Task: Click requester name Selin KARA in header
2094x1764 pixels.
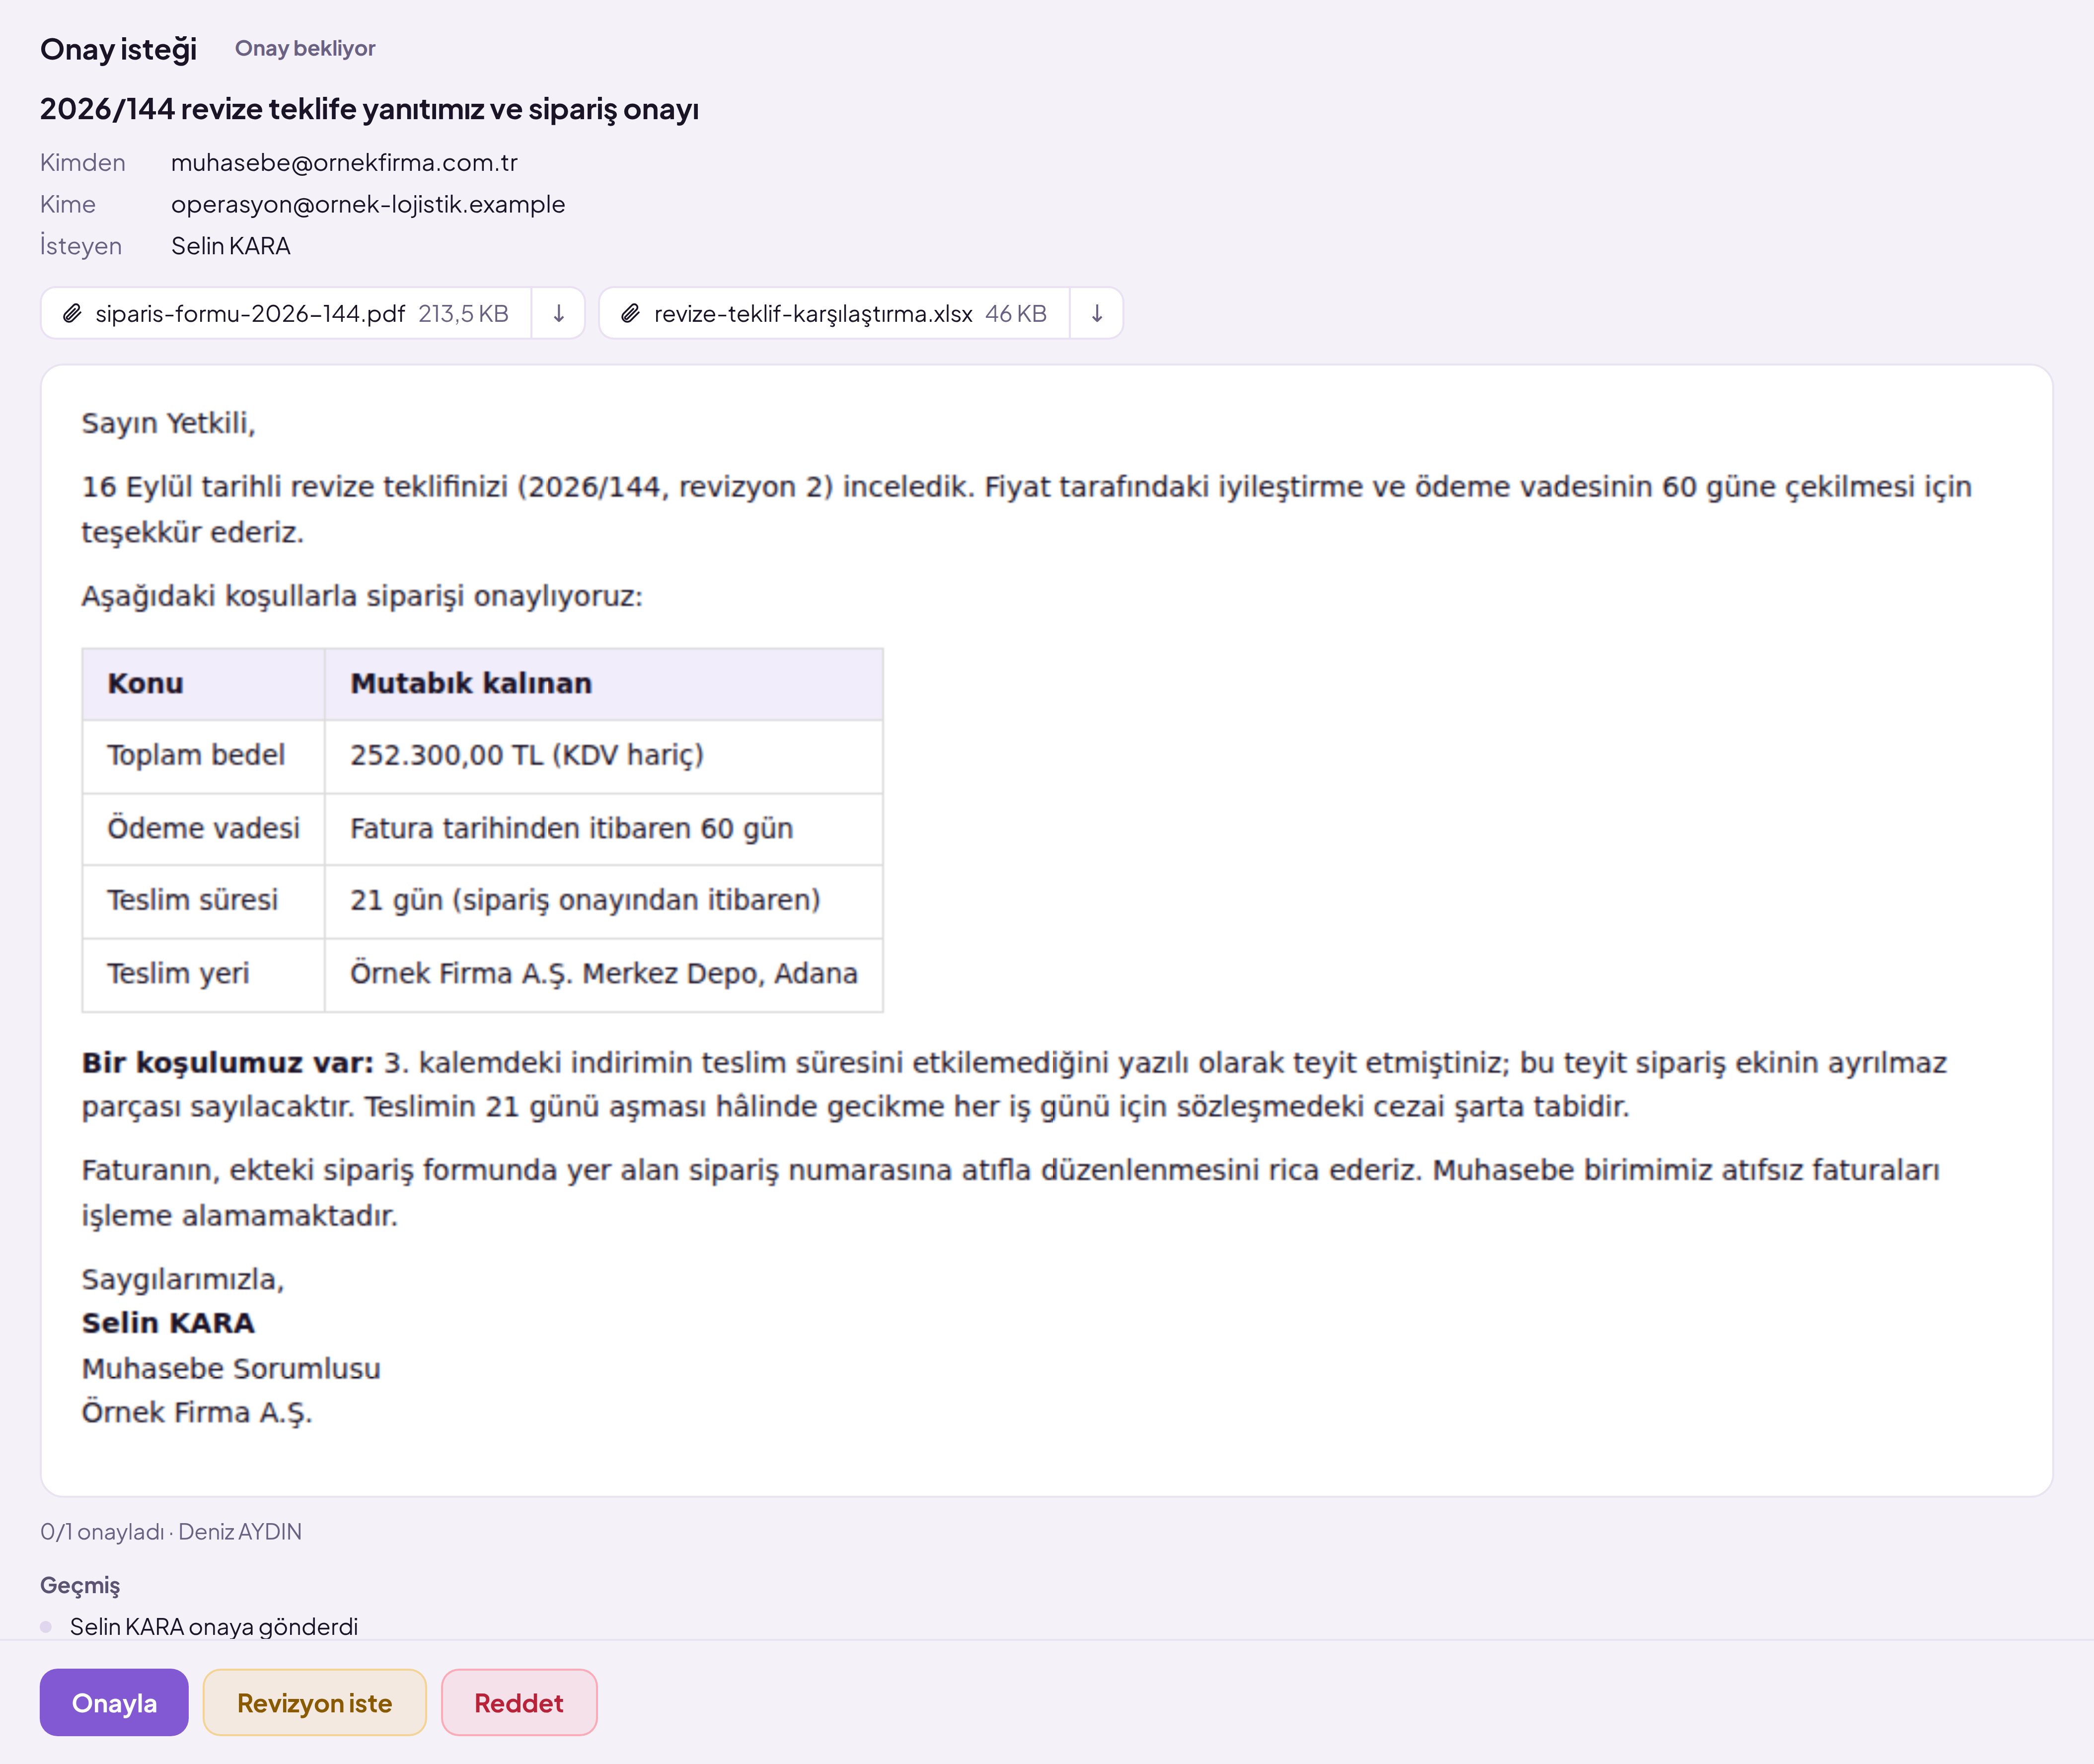Action: click(x=231, y=246)
